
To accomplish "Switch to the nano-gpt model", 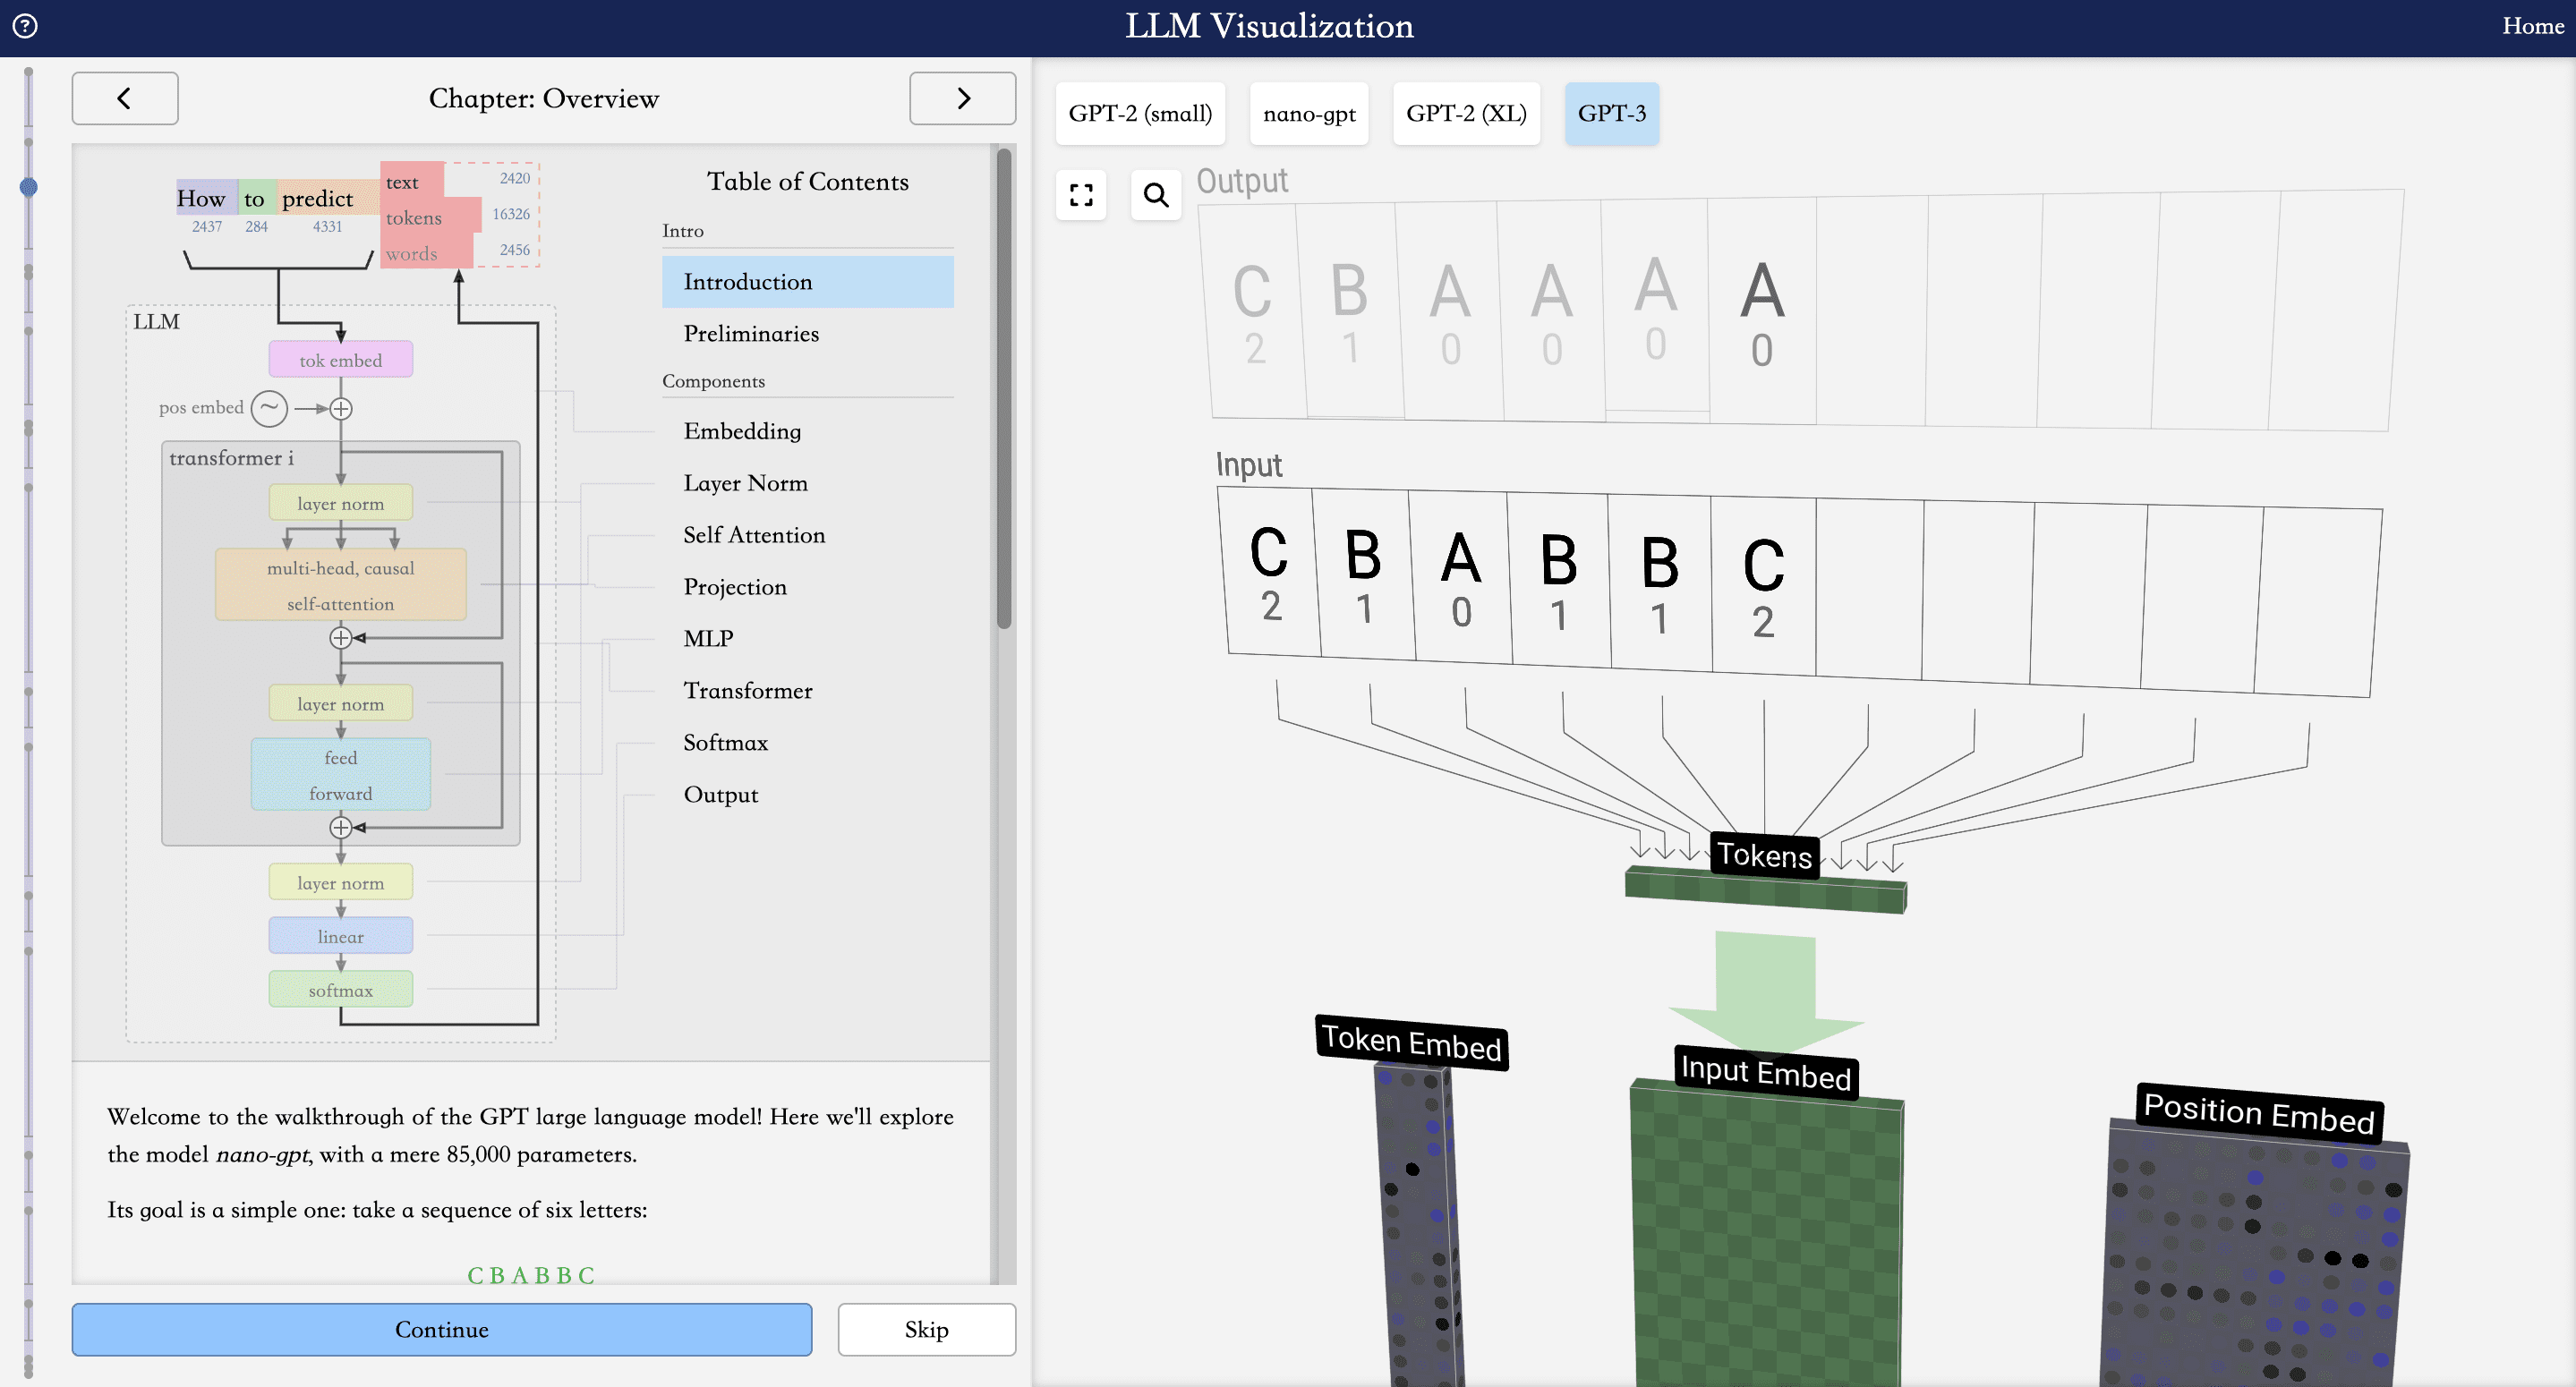I will coord(1308,114).
